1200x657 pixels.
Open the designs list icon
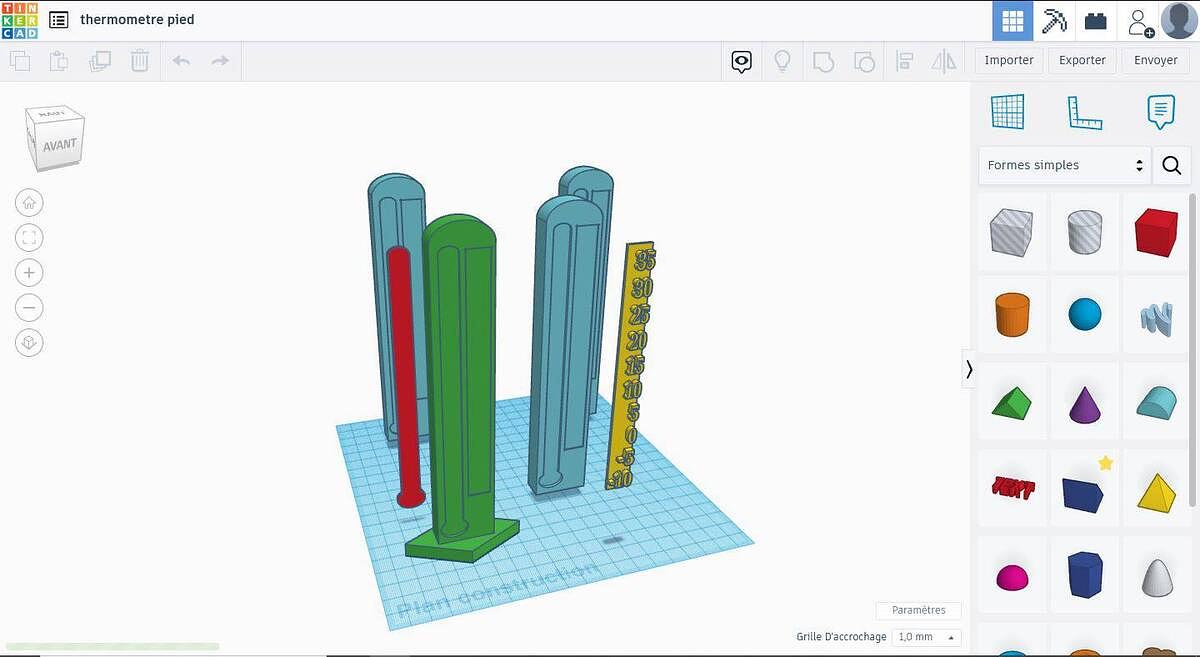coord(59,20)
